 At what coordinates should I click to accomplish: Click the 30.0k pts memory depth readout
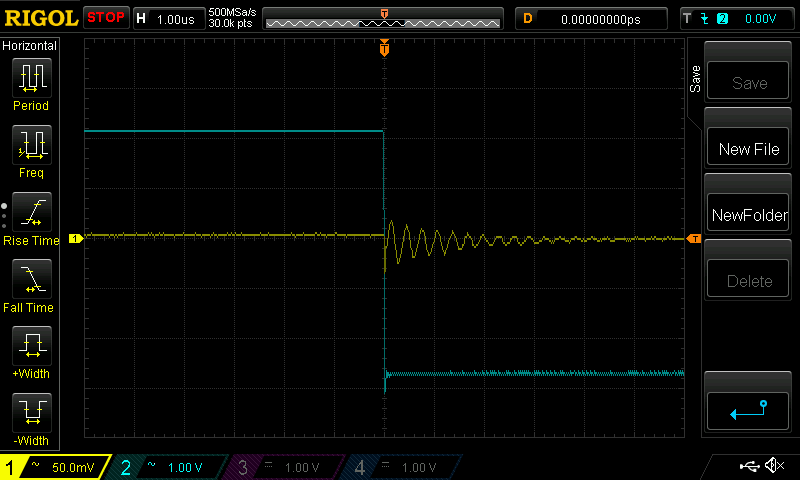point(230,23)
